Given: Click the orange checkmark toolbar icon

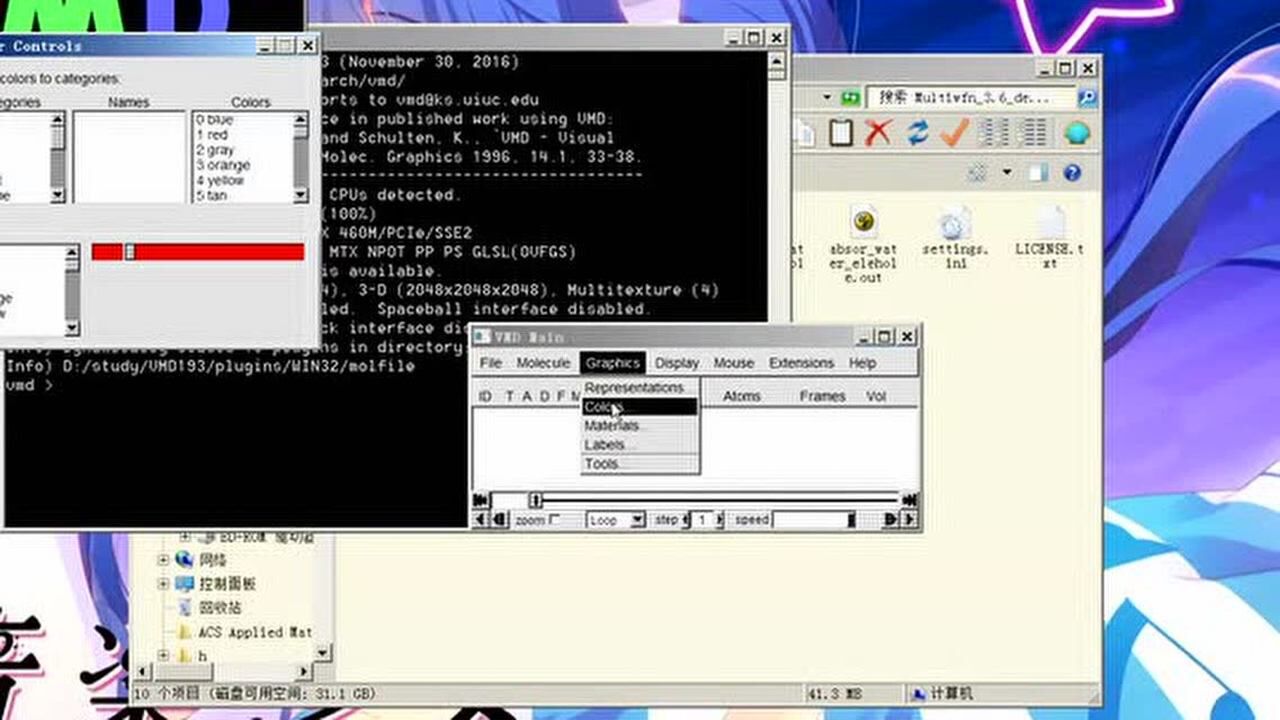Looking at the screenshot, I should pyautogui.click(x=955, y=133).
